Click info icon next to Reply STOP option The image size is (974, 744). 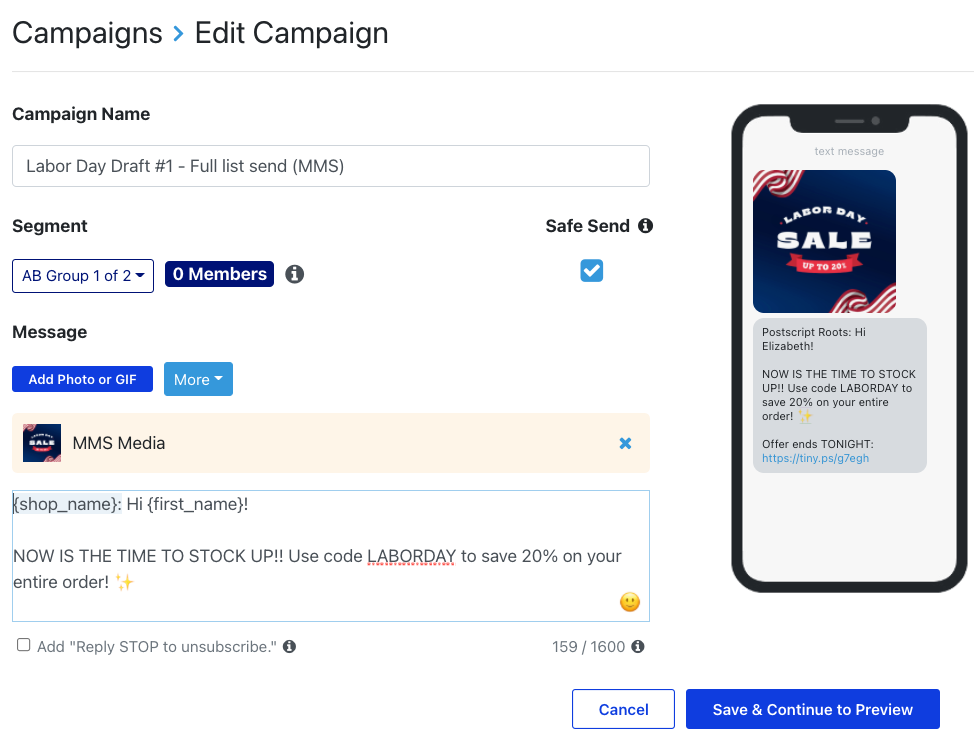click(x=289, y=646)
